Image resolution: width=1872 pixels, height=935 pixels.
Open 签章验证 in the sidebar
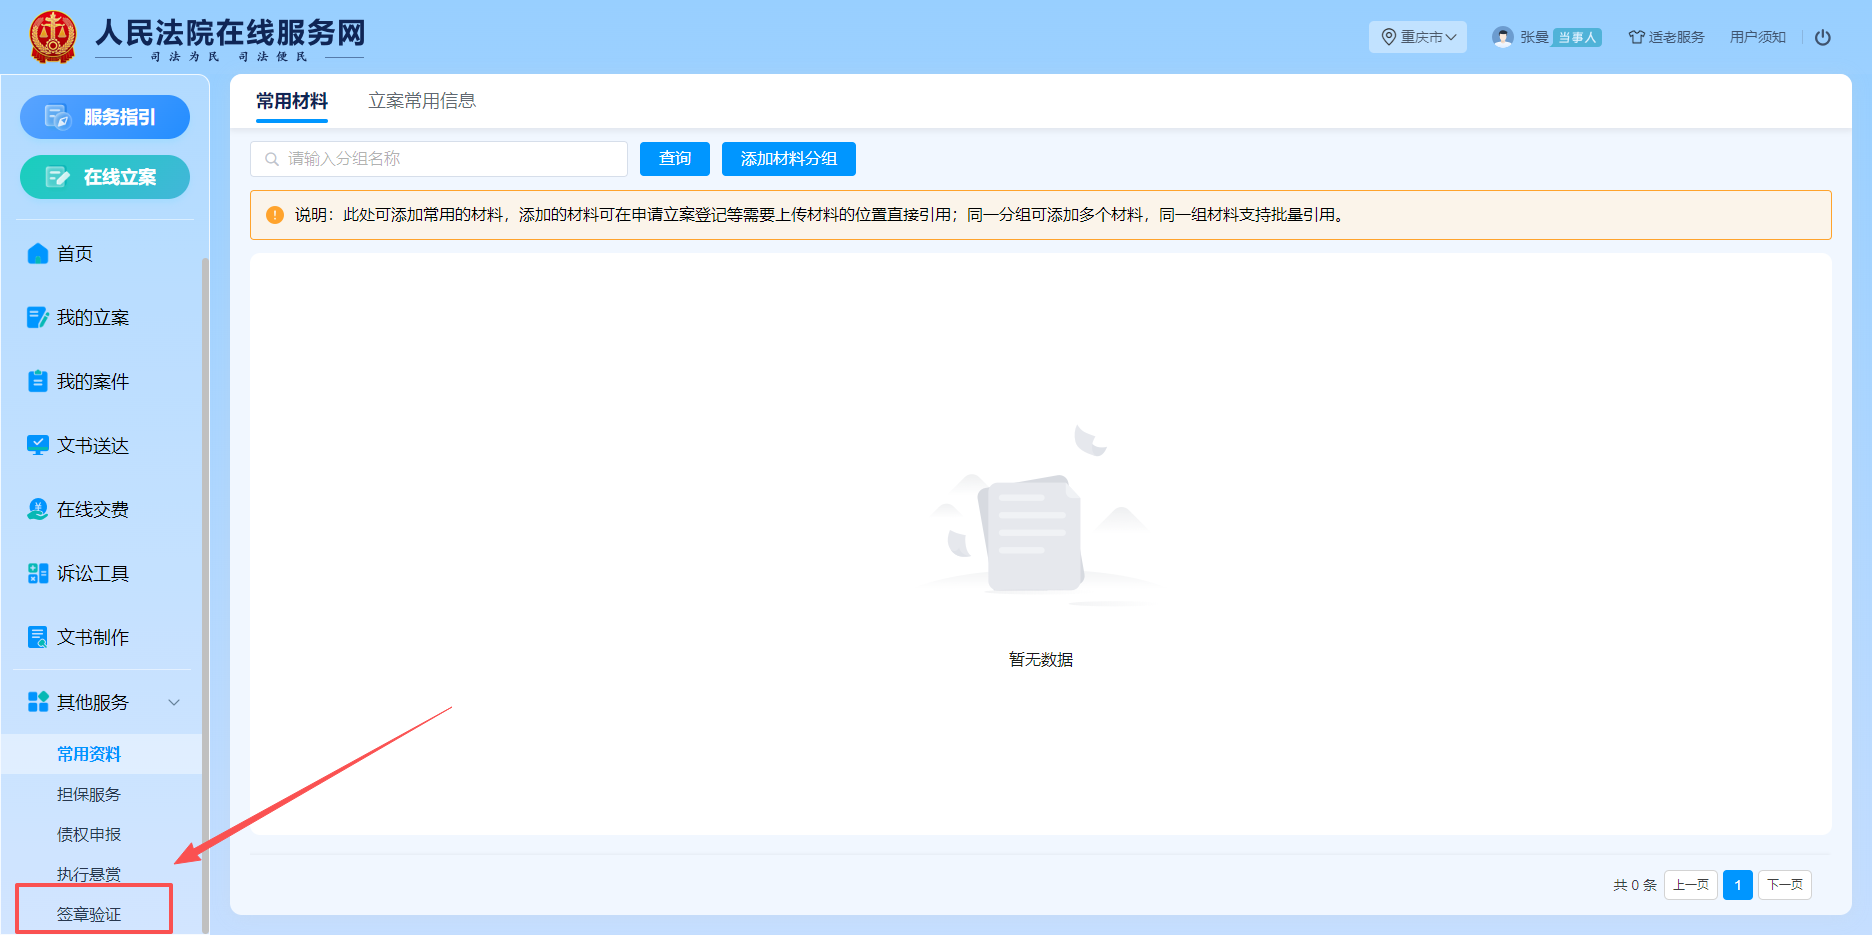click(89, 914)
